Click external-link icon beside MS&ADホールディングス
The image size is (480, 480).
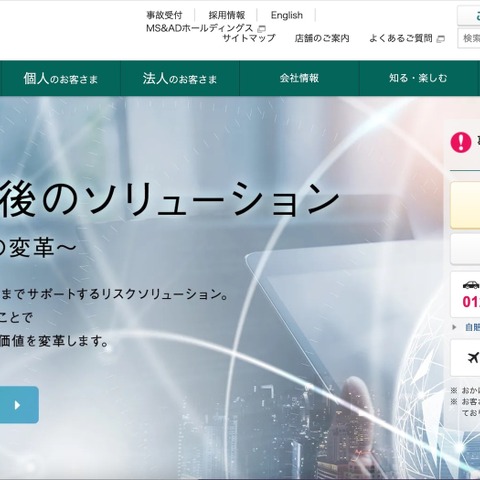coord(262,29)
